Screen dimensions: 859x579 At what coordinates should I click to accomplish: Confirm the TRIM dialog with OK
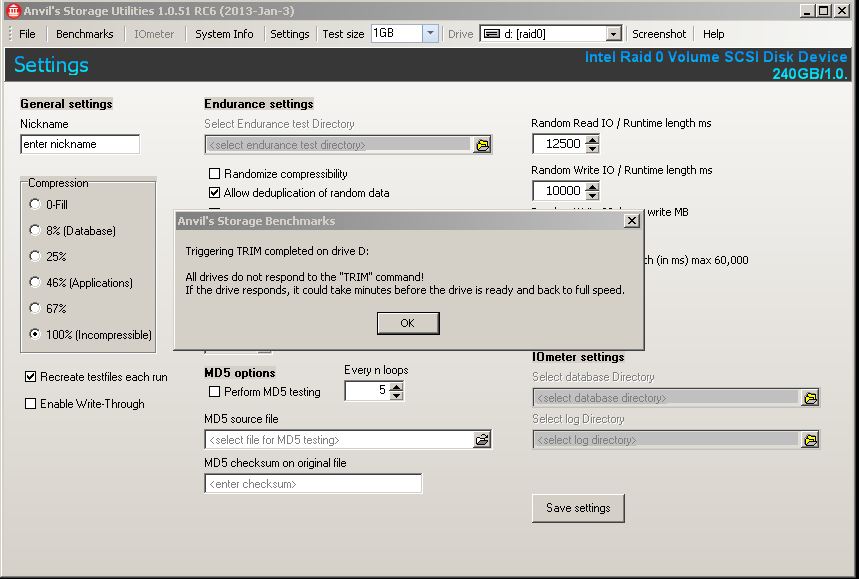408,323
